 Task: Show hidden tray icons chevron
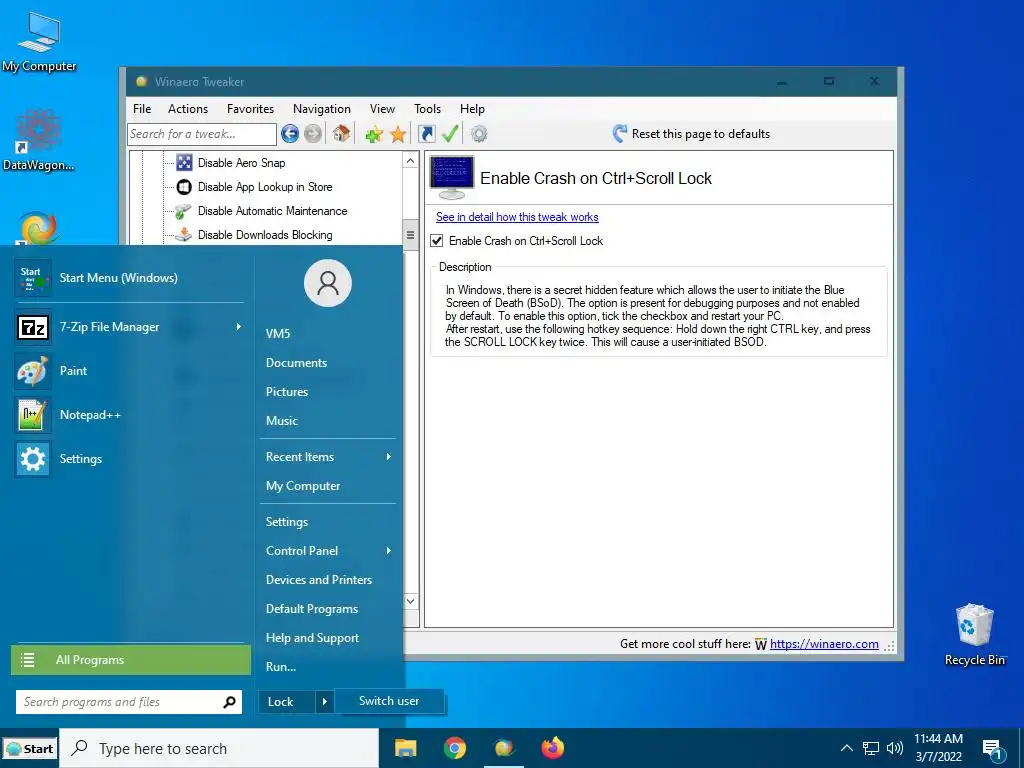[846, 748]
